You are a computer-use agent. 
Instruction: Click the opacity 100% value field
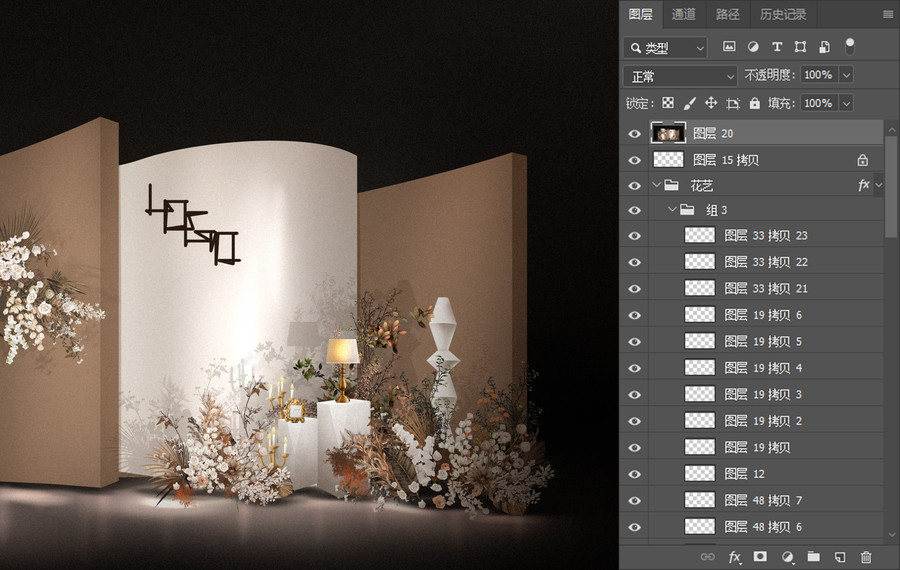point(820,75)
